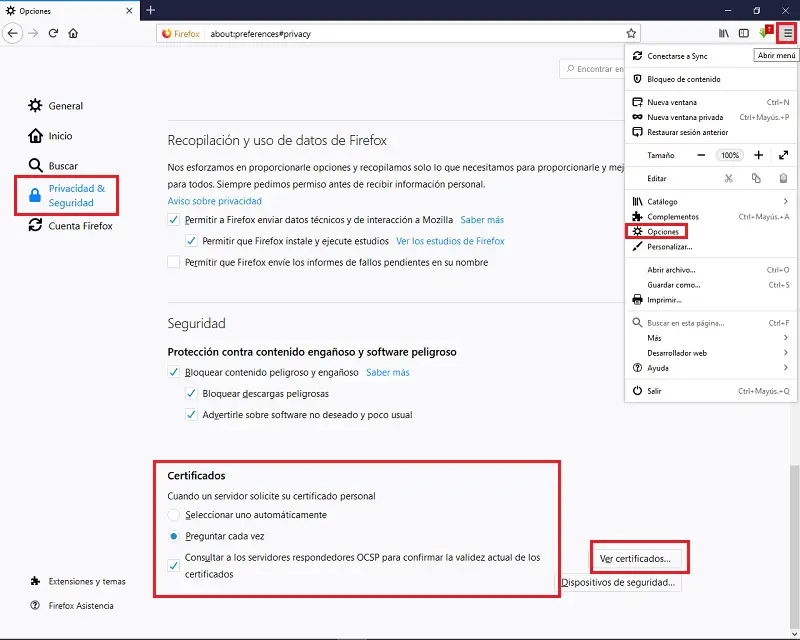Choose Abrir archivo... menu item
This screenshot has width=800, height=640.
[x=711, y=270]
